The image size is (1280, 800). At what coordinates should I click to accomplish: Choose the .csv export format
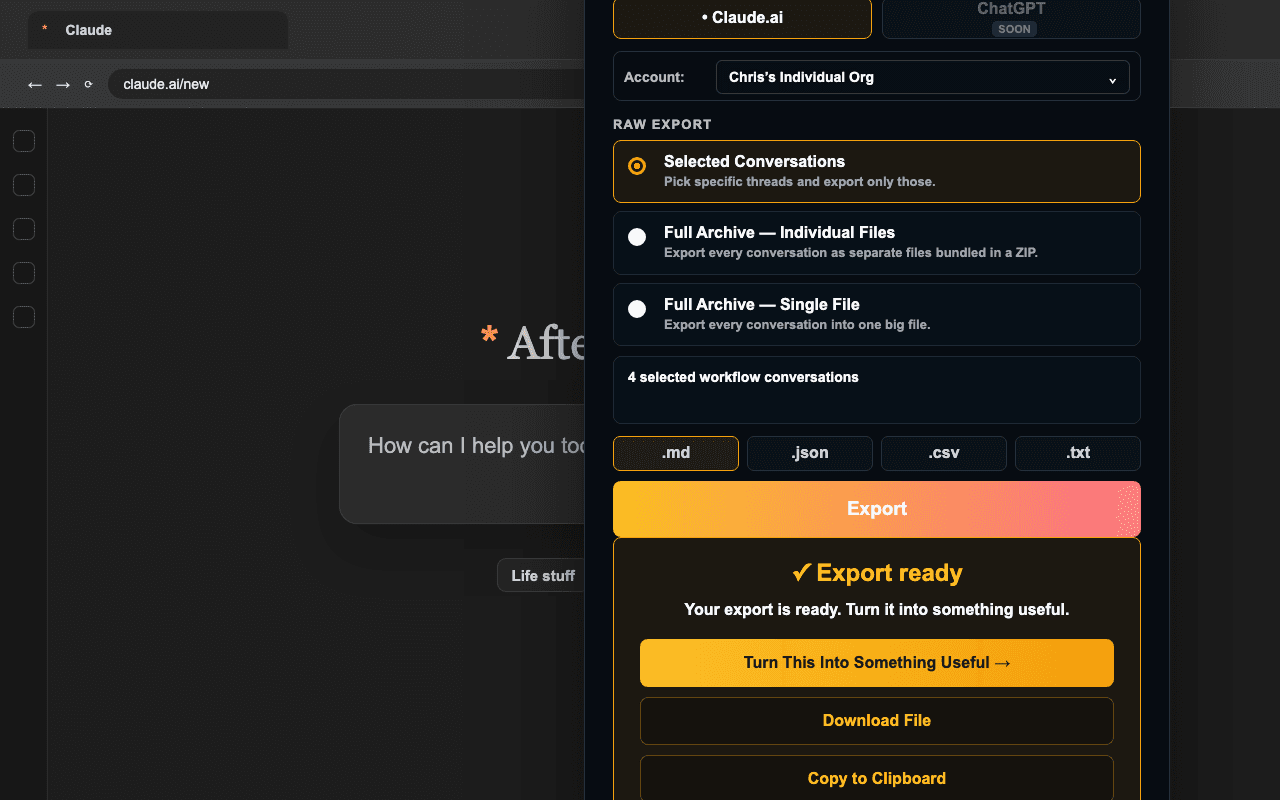click(944, 453)
